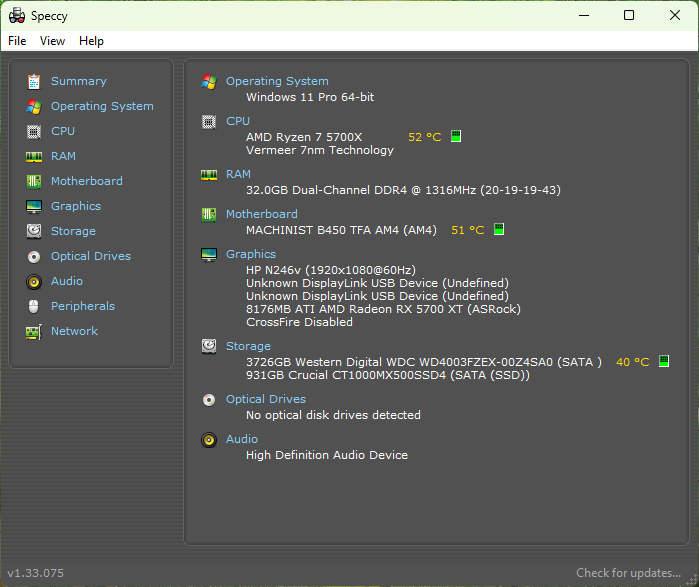Click the Motherboard icon in summary pane

pyautogui.click(x=209, y=214)
